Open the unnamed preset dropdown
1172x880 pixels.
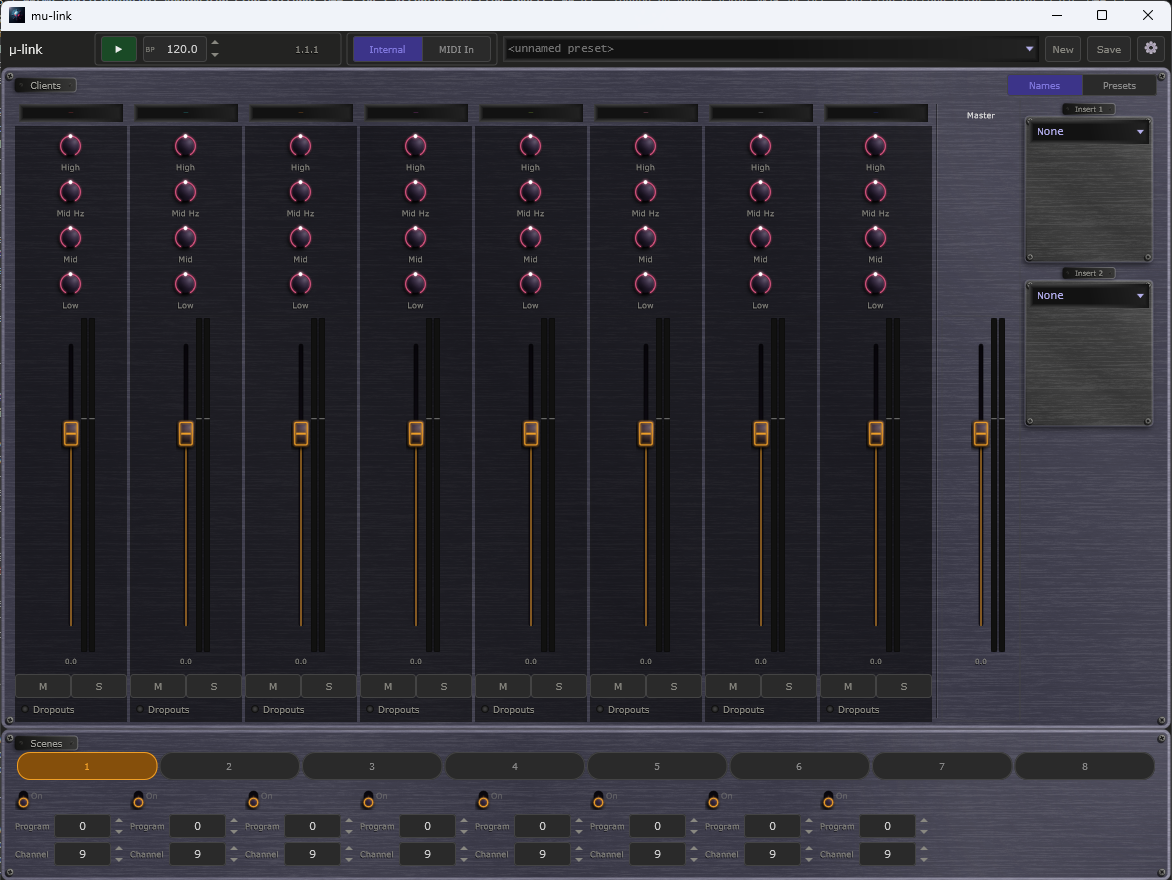(771, 49)
